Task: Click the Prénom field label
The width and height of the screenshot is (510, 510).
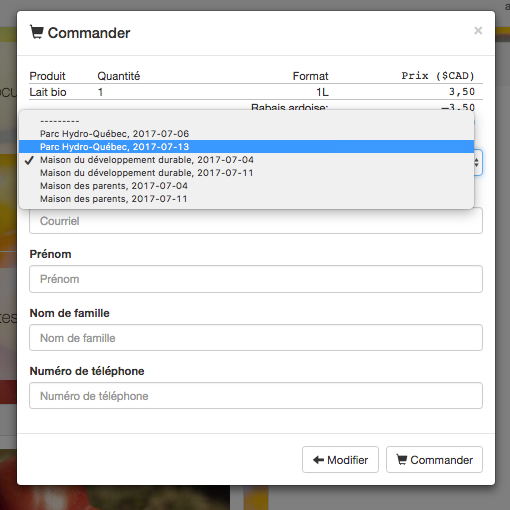Action: (x=50, y=254)
